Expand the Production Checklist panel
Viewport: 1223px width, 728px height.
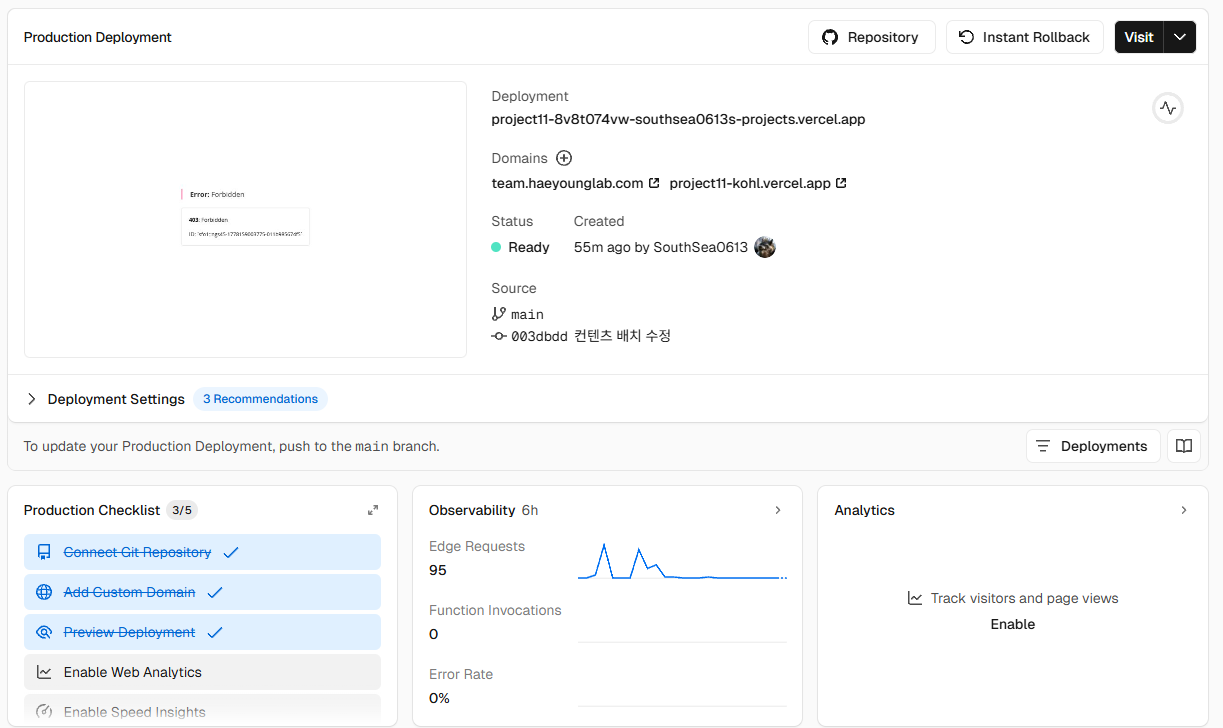point(373,510)
